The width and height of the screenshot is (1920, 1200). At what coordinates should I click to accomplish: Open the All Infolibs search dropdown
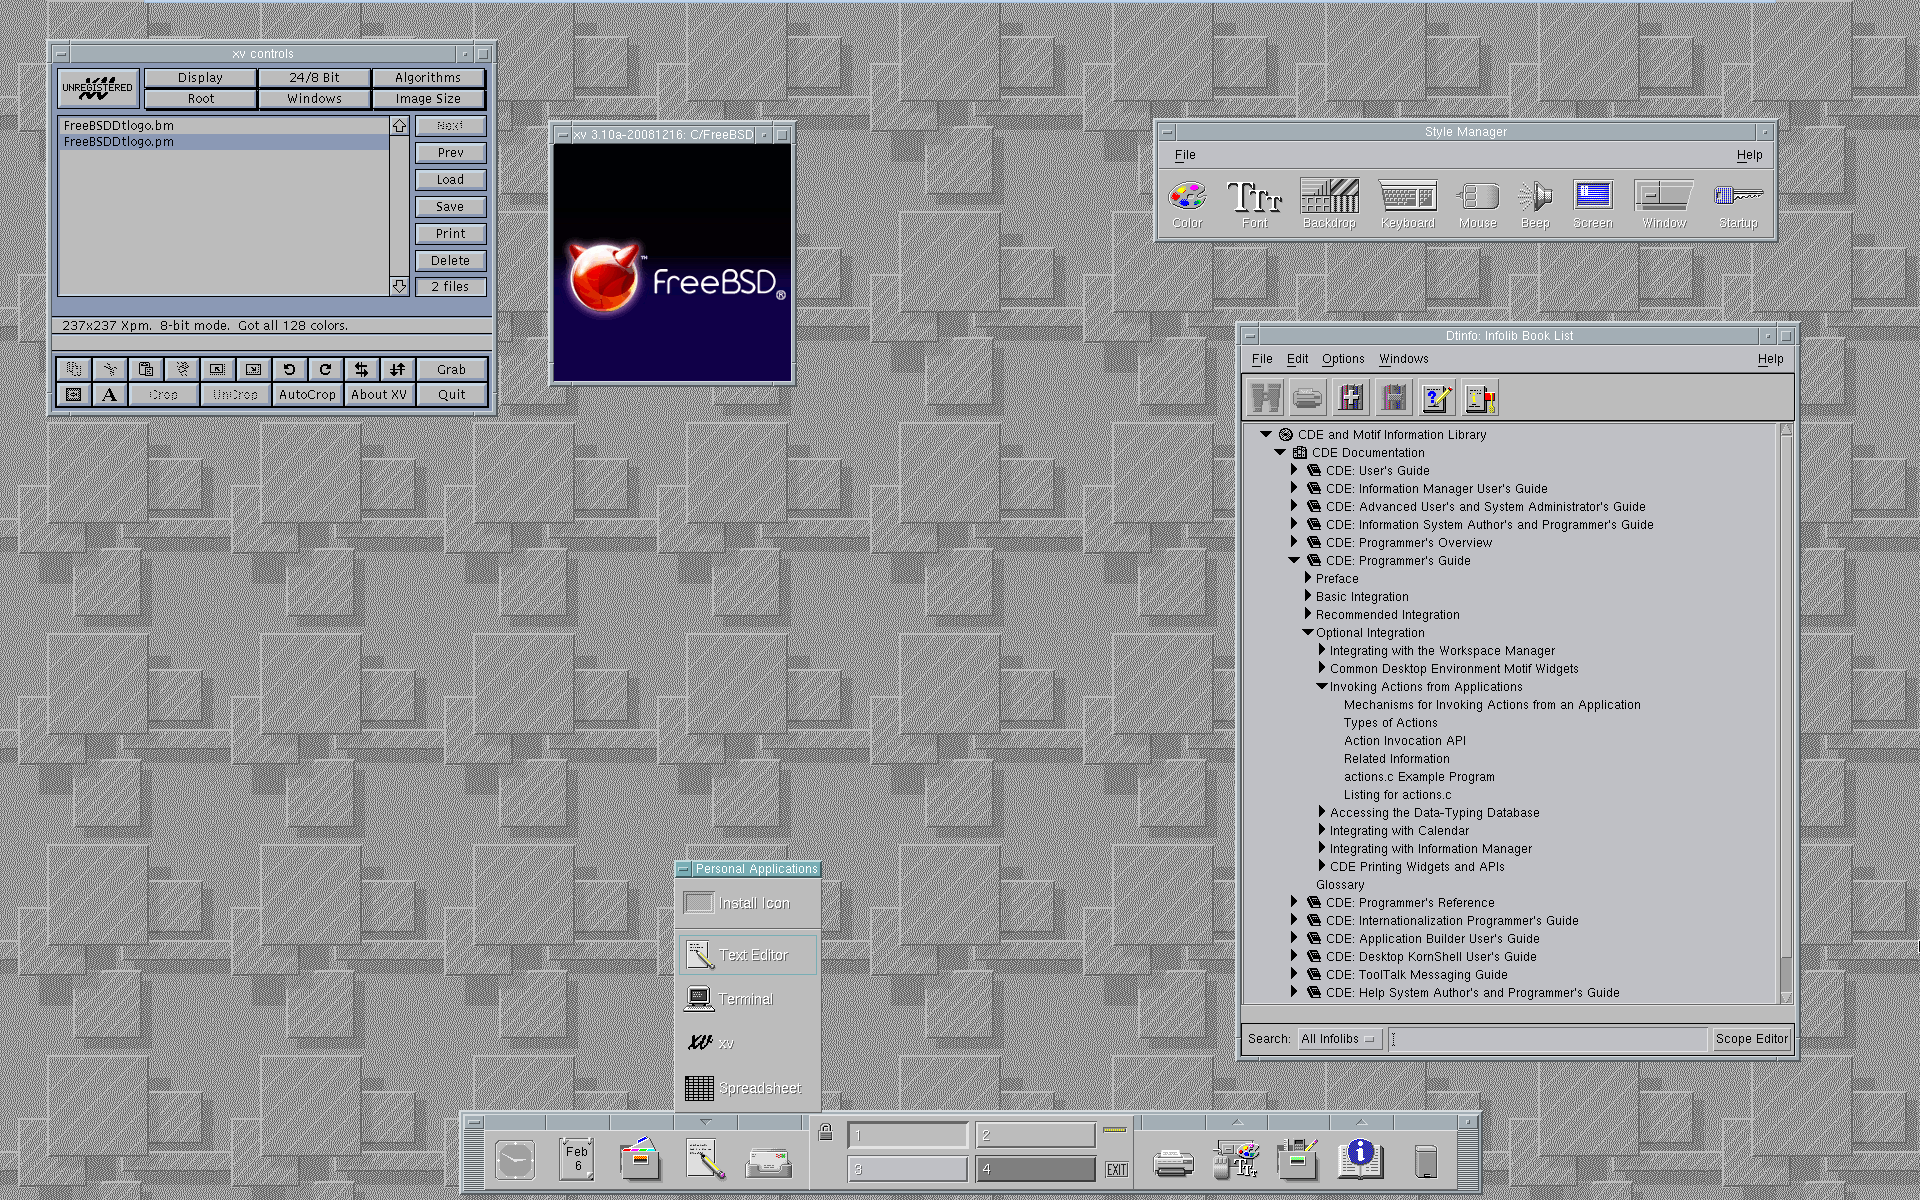pos(1337,1038)
